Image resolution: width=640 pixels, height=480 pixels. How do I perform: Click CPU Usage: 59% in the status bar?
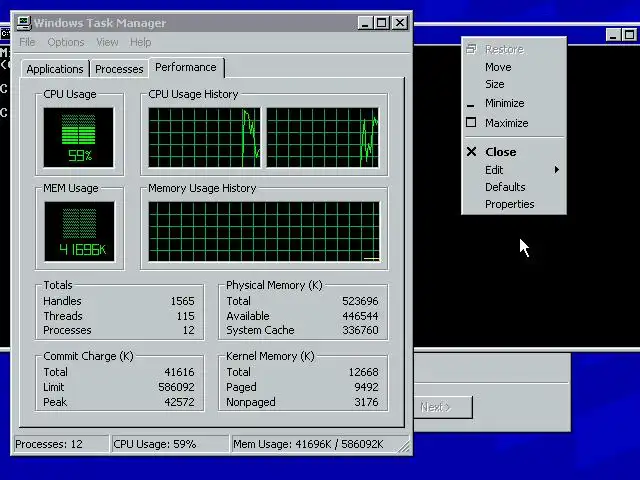point(170,444)
